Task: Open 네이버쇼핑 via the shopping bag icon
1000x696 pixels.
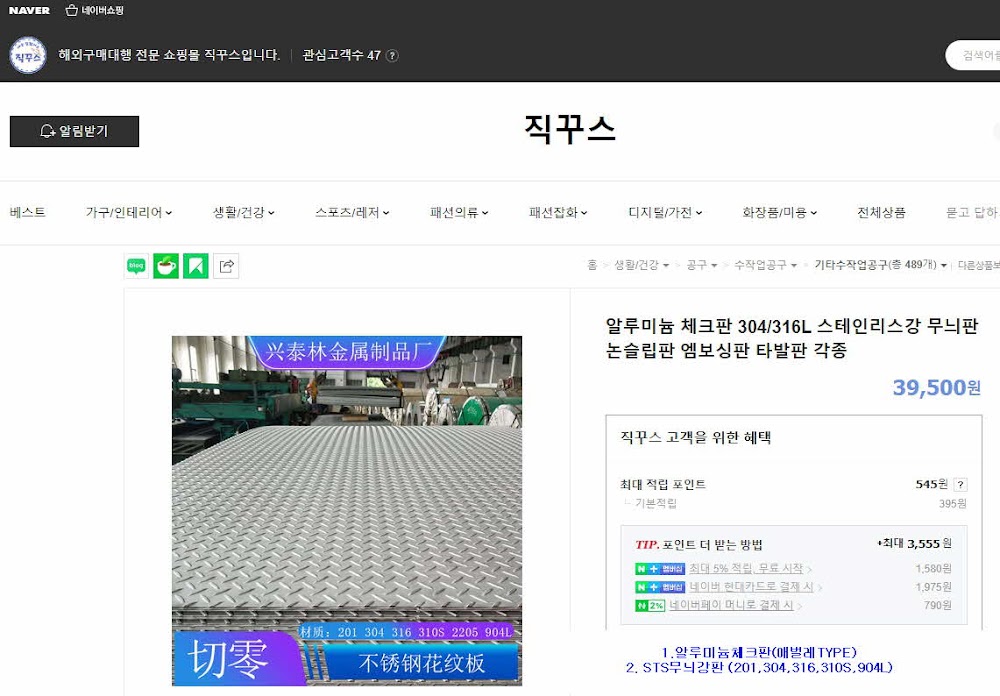Action: click(94, 10)
